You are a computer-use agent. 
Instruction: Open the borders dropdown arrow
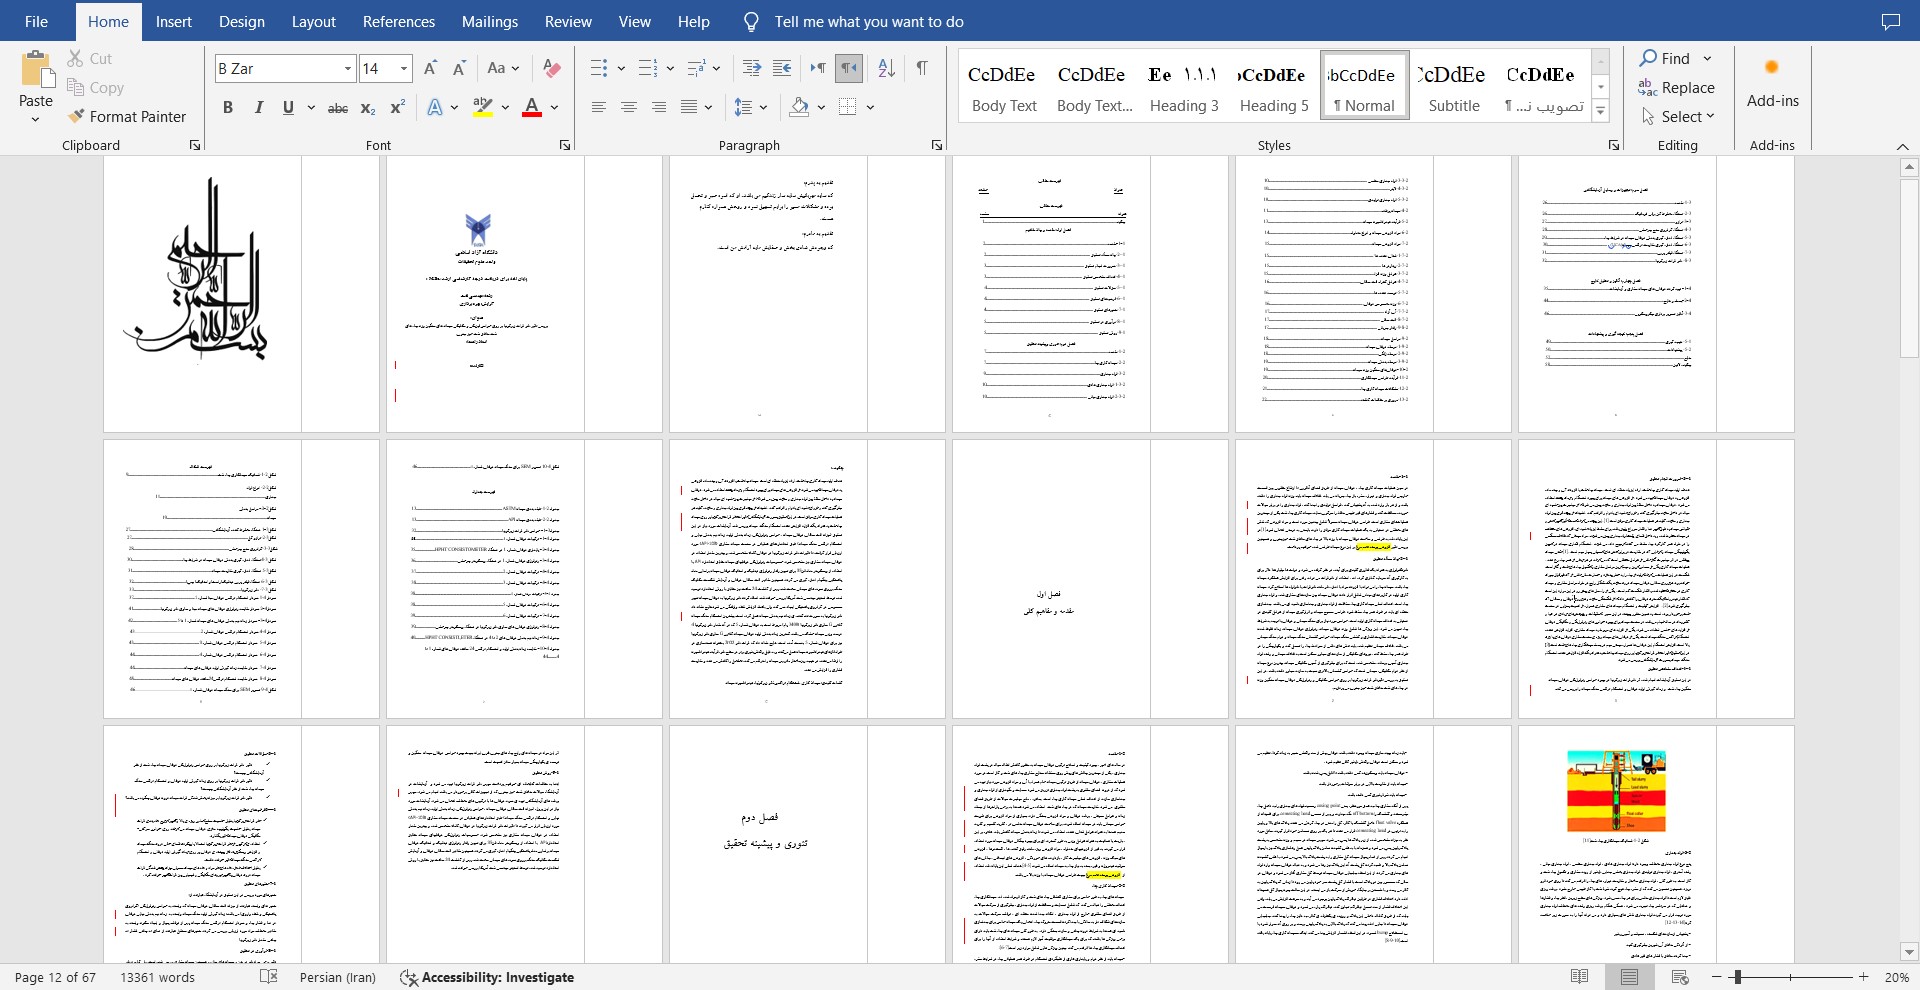click(x=871, y=108)
